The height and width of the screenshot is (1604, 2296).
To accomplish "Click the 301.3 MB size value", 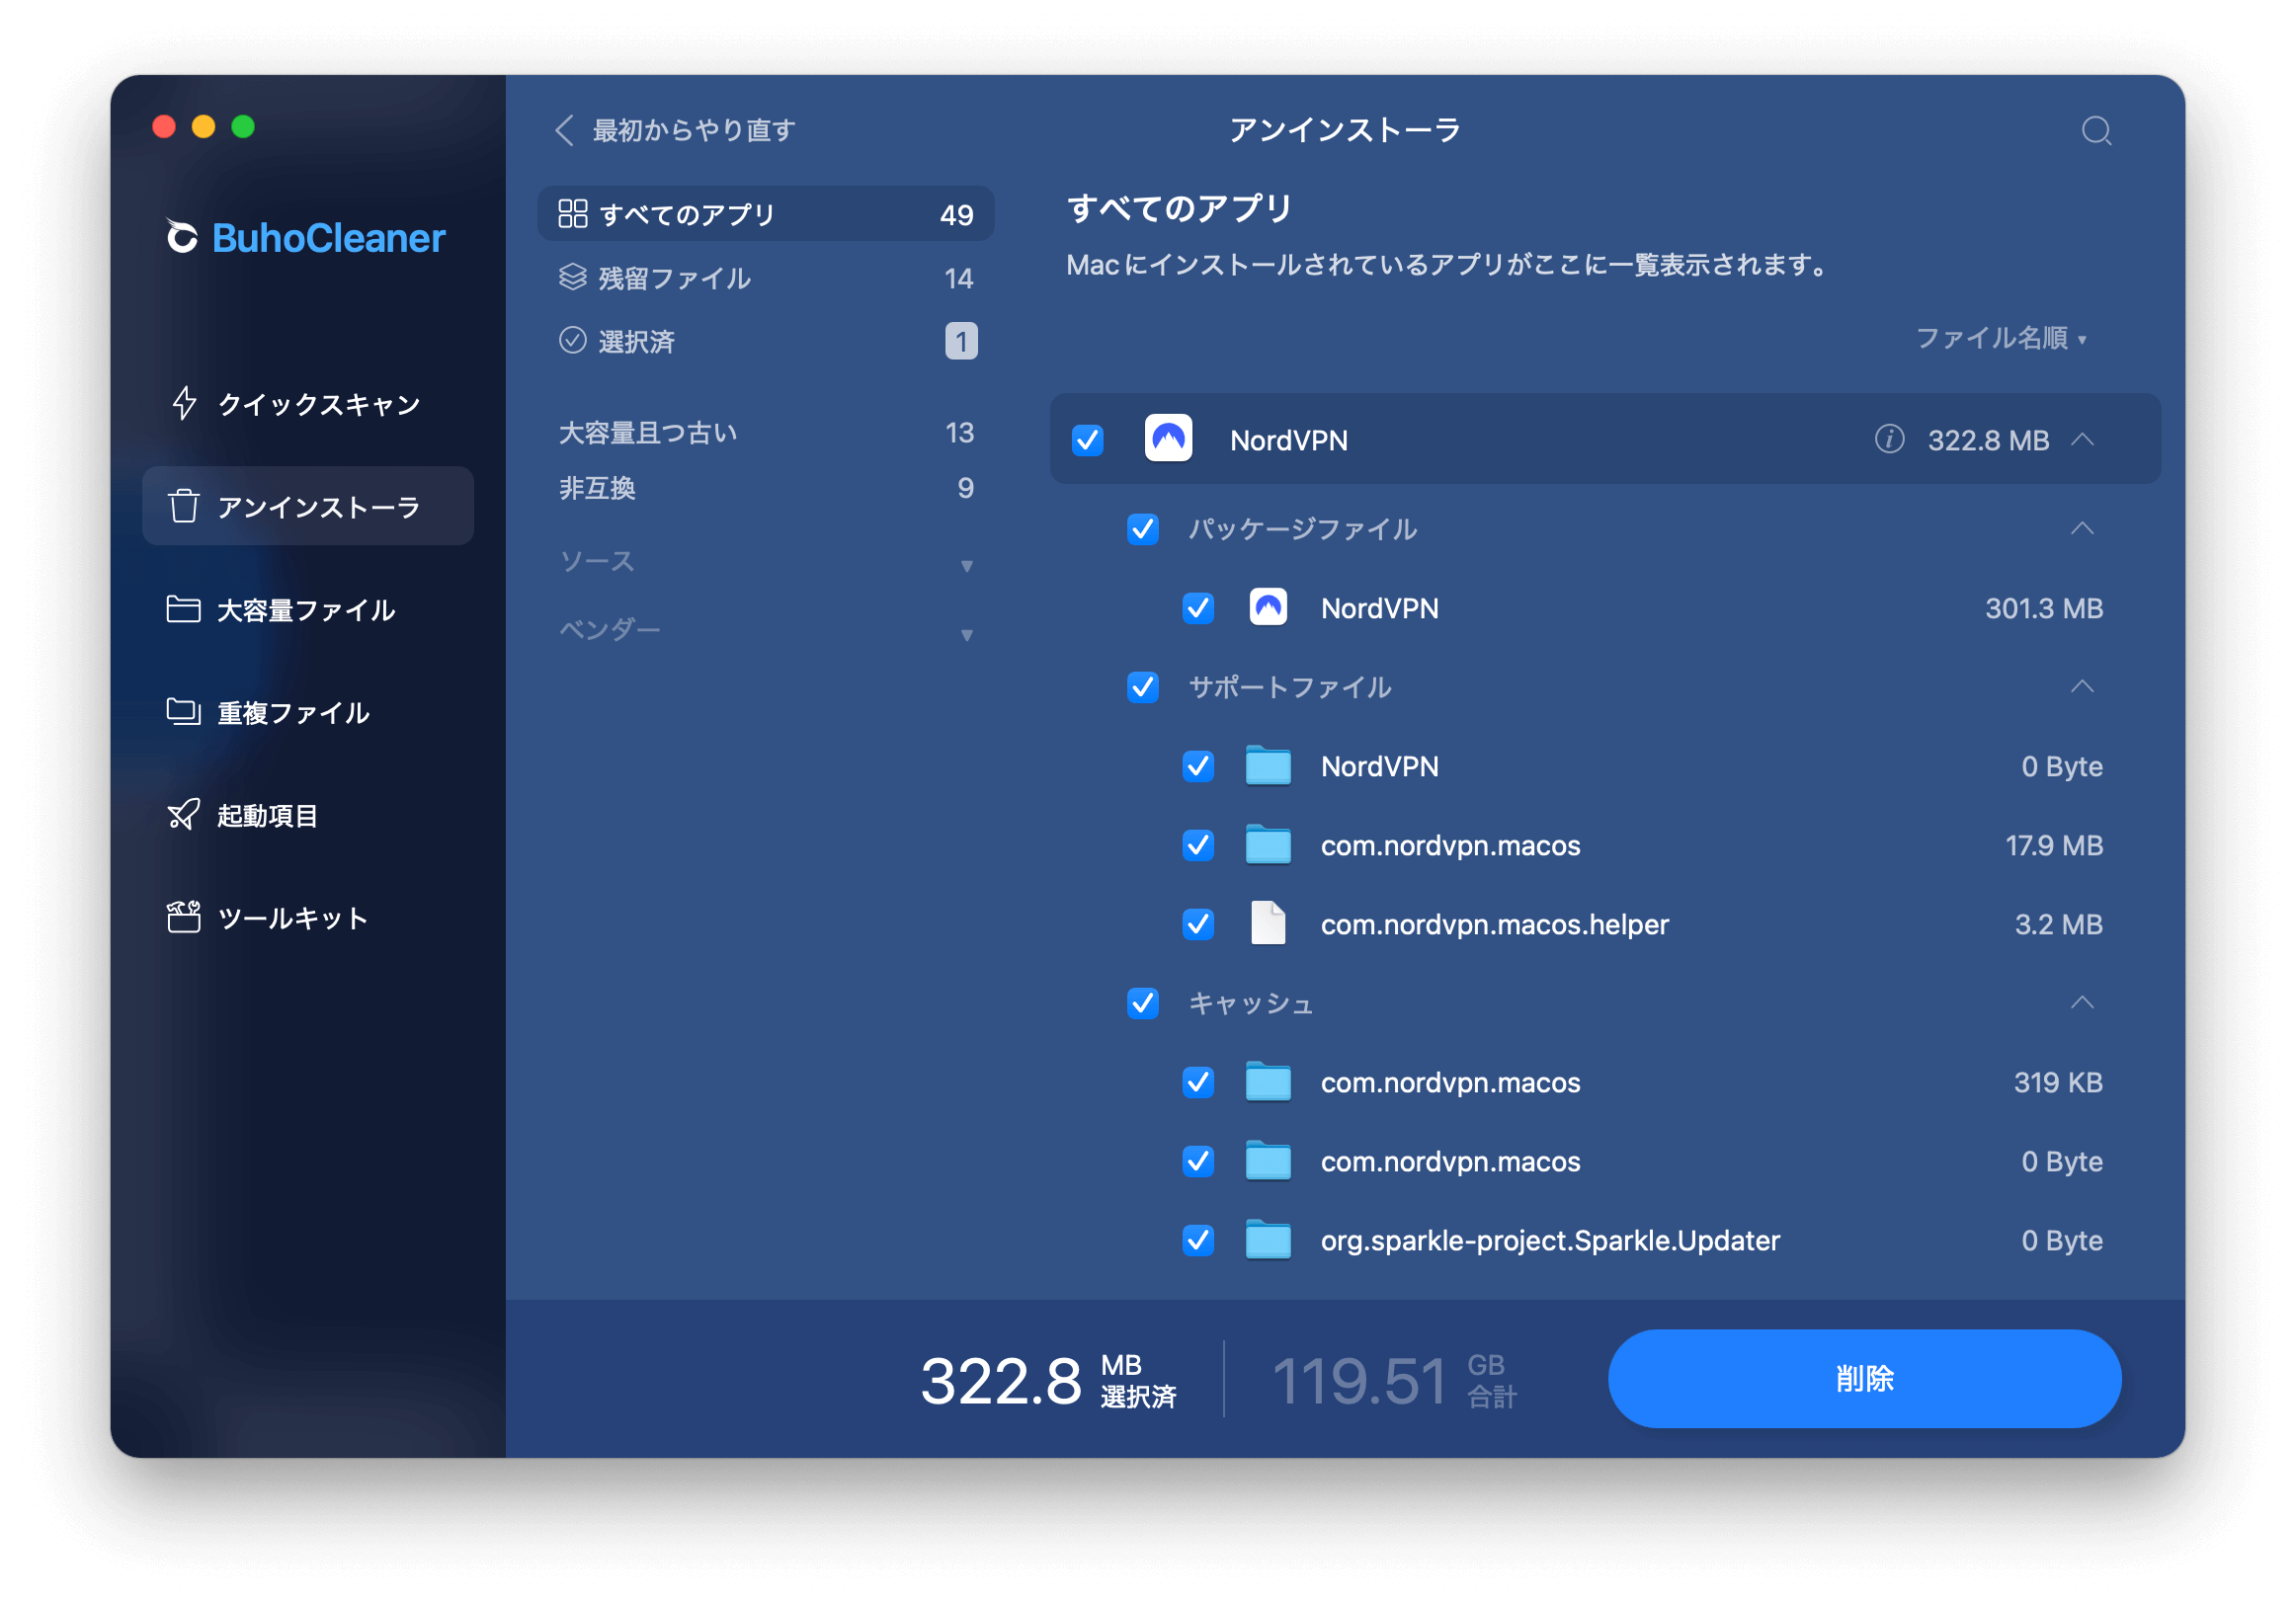I will (2044, 608).
